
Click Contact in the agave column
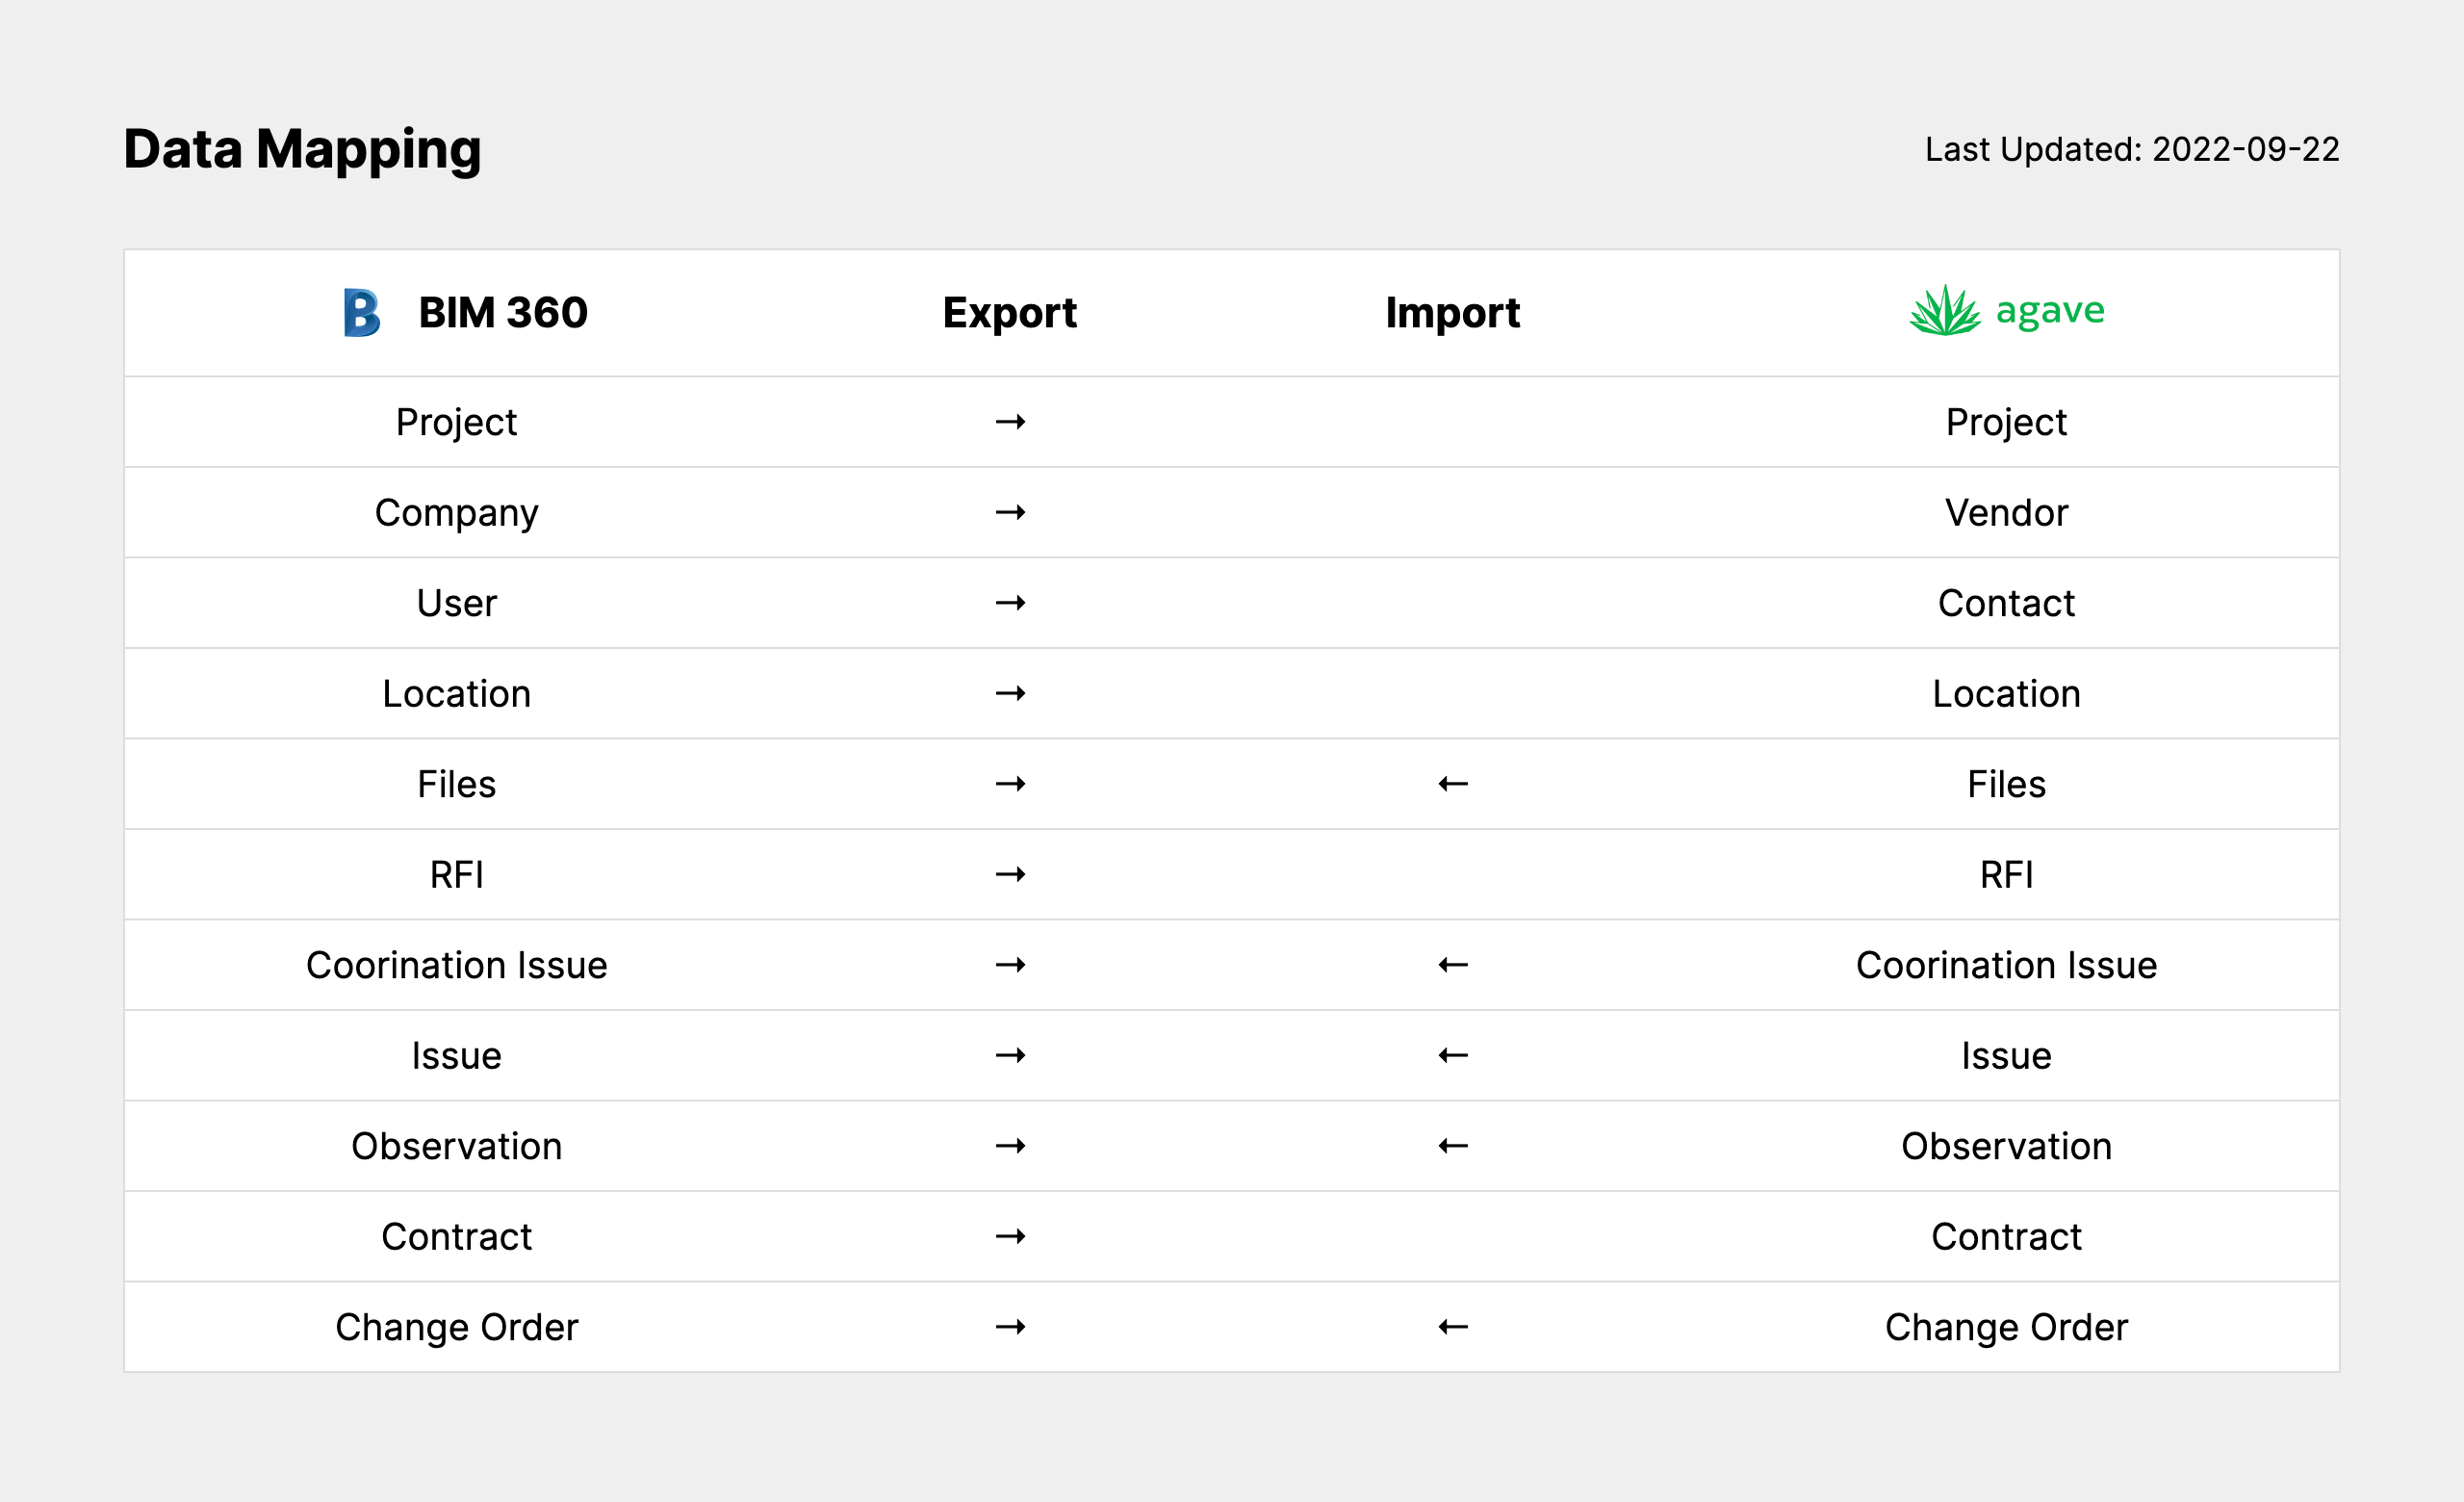click(2005, 603)
